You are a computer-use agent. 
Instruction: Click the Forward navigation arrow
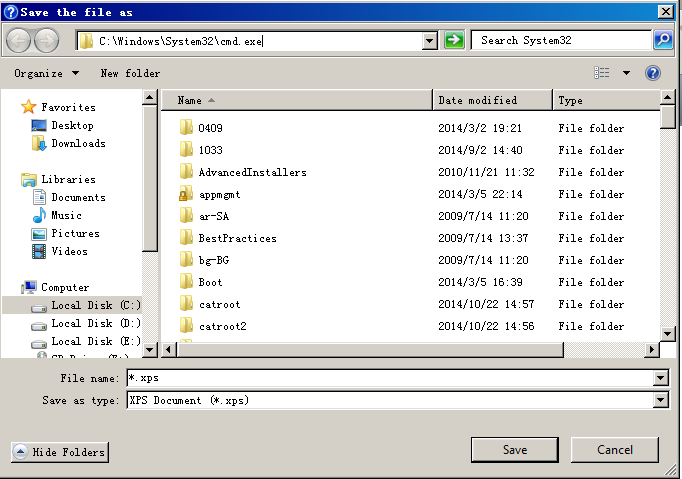pyautogui.click(x=47, y=40)
